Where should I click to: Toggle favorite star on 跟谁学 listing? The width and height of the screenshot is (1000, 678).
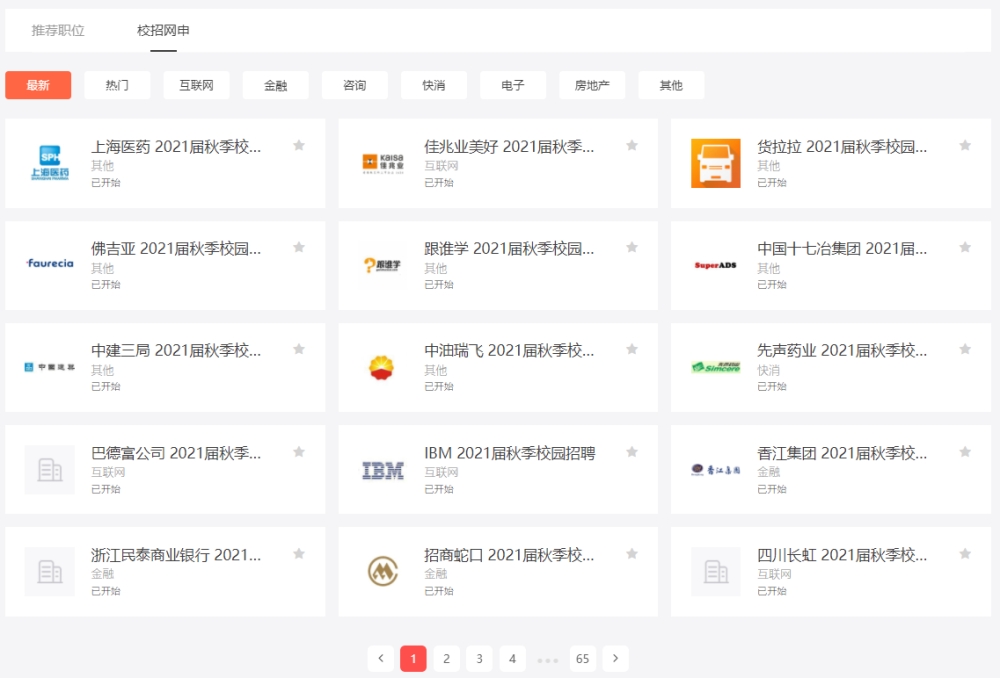632,247
